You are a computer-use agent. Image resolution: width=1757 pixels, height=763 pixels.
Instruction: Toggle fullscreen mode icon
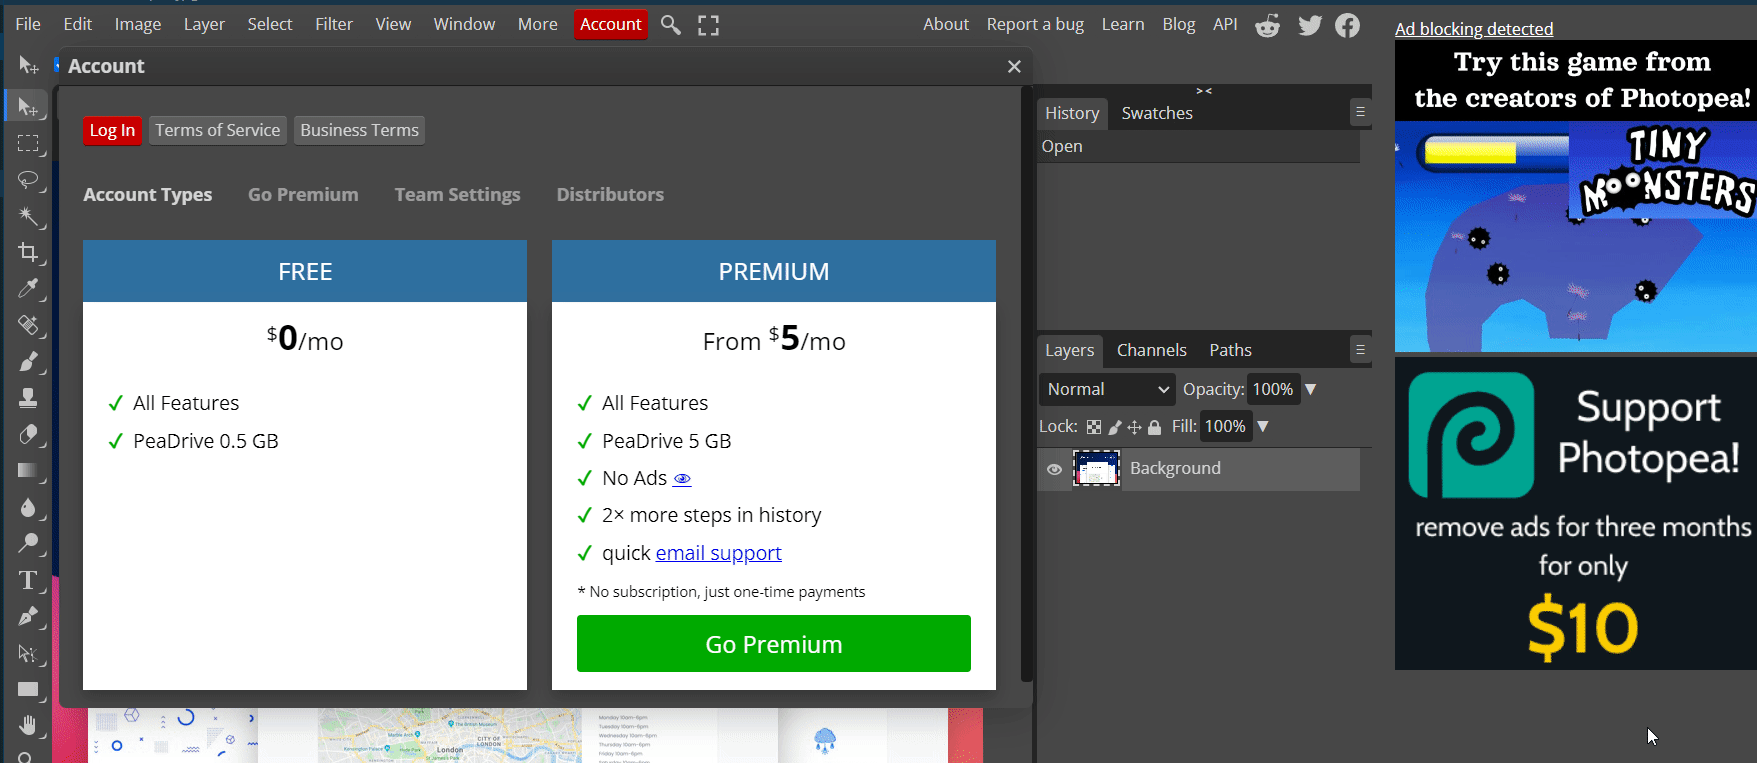709,25
